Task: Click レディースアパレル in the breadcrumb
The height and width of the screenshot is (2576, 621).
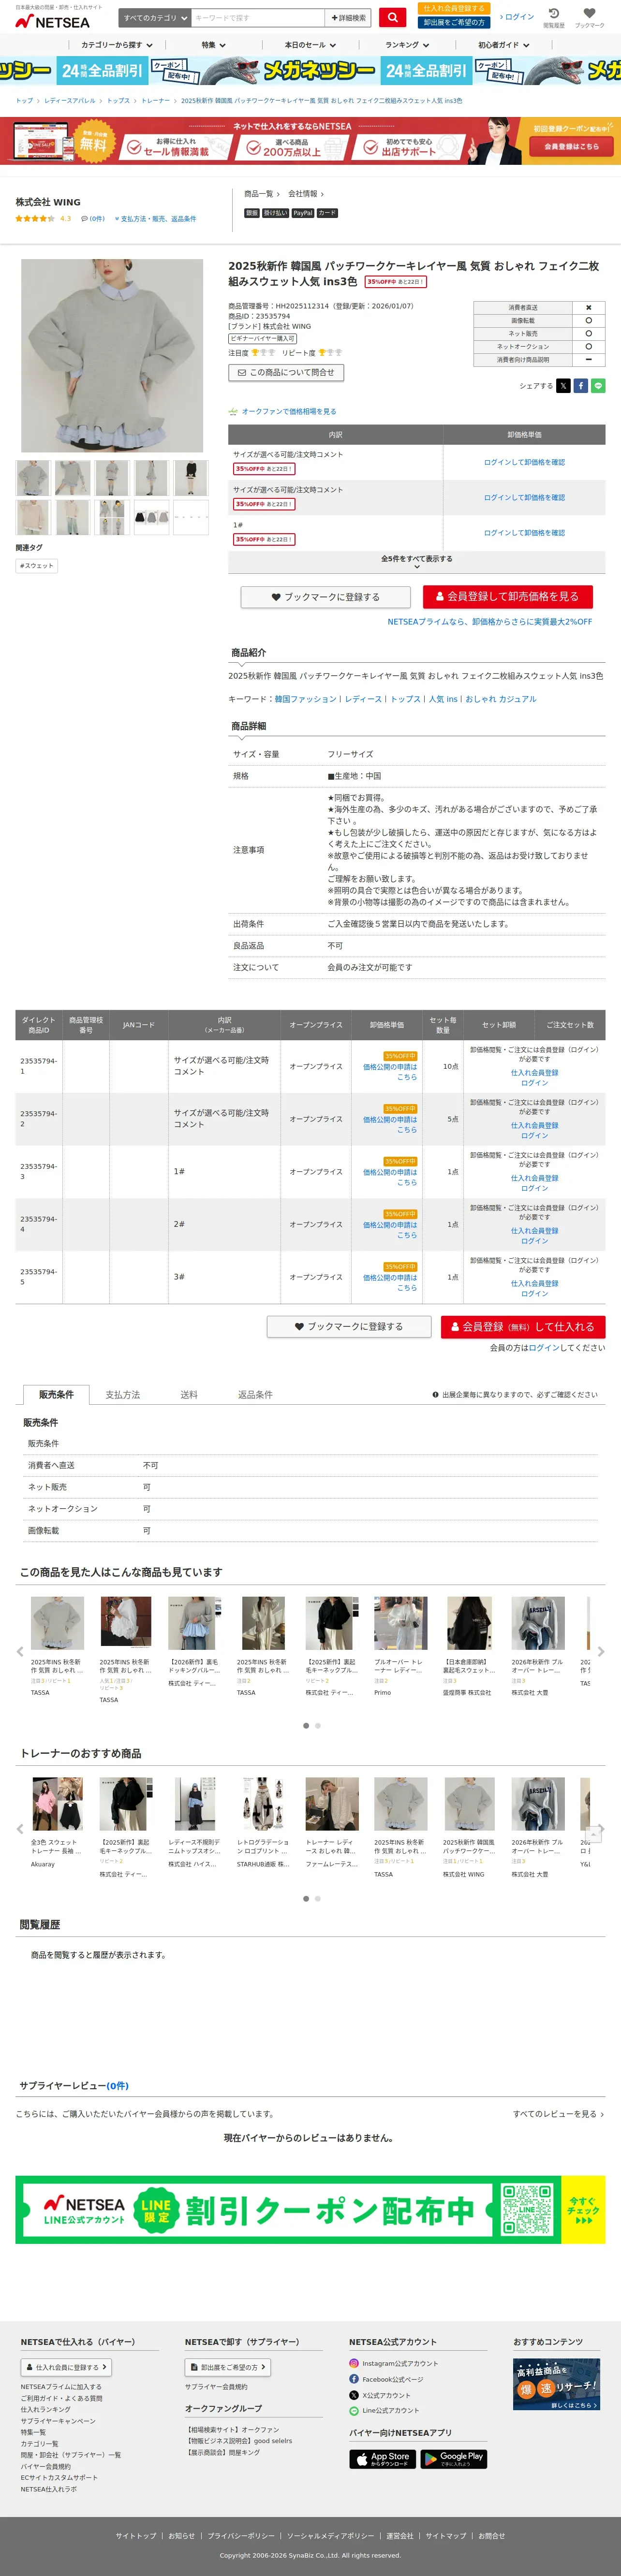Action: tap(70, 101)
